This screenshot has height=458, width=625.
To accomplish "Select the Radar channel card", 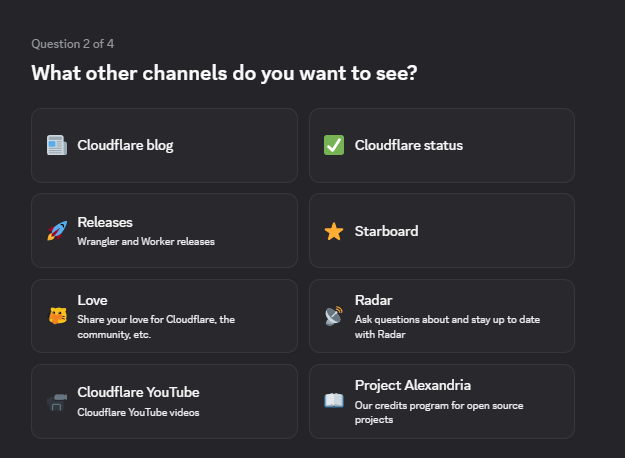I will pyautogui.click(x=442, y=316).
